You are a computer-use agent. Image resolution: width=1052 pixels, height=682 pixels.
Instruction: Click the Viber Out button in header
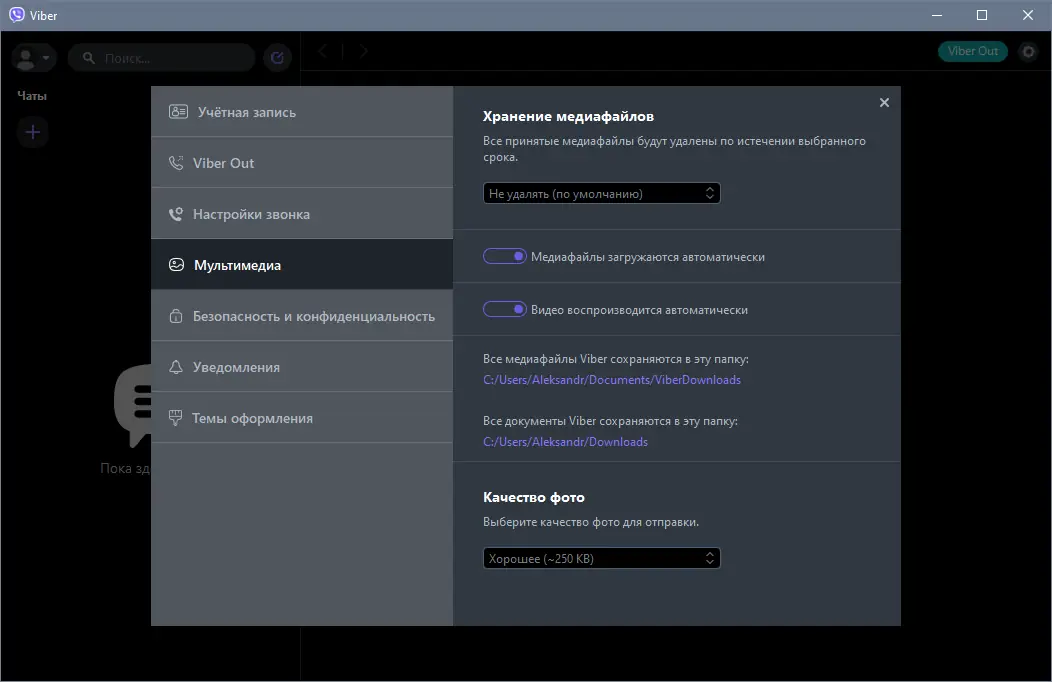pos(972,50)
